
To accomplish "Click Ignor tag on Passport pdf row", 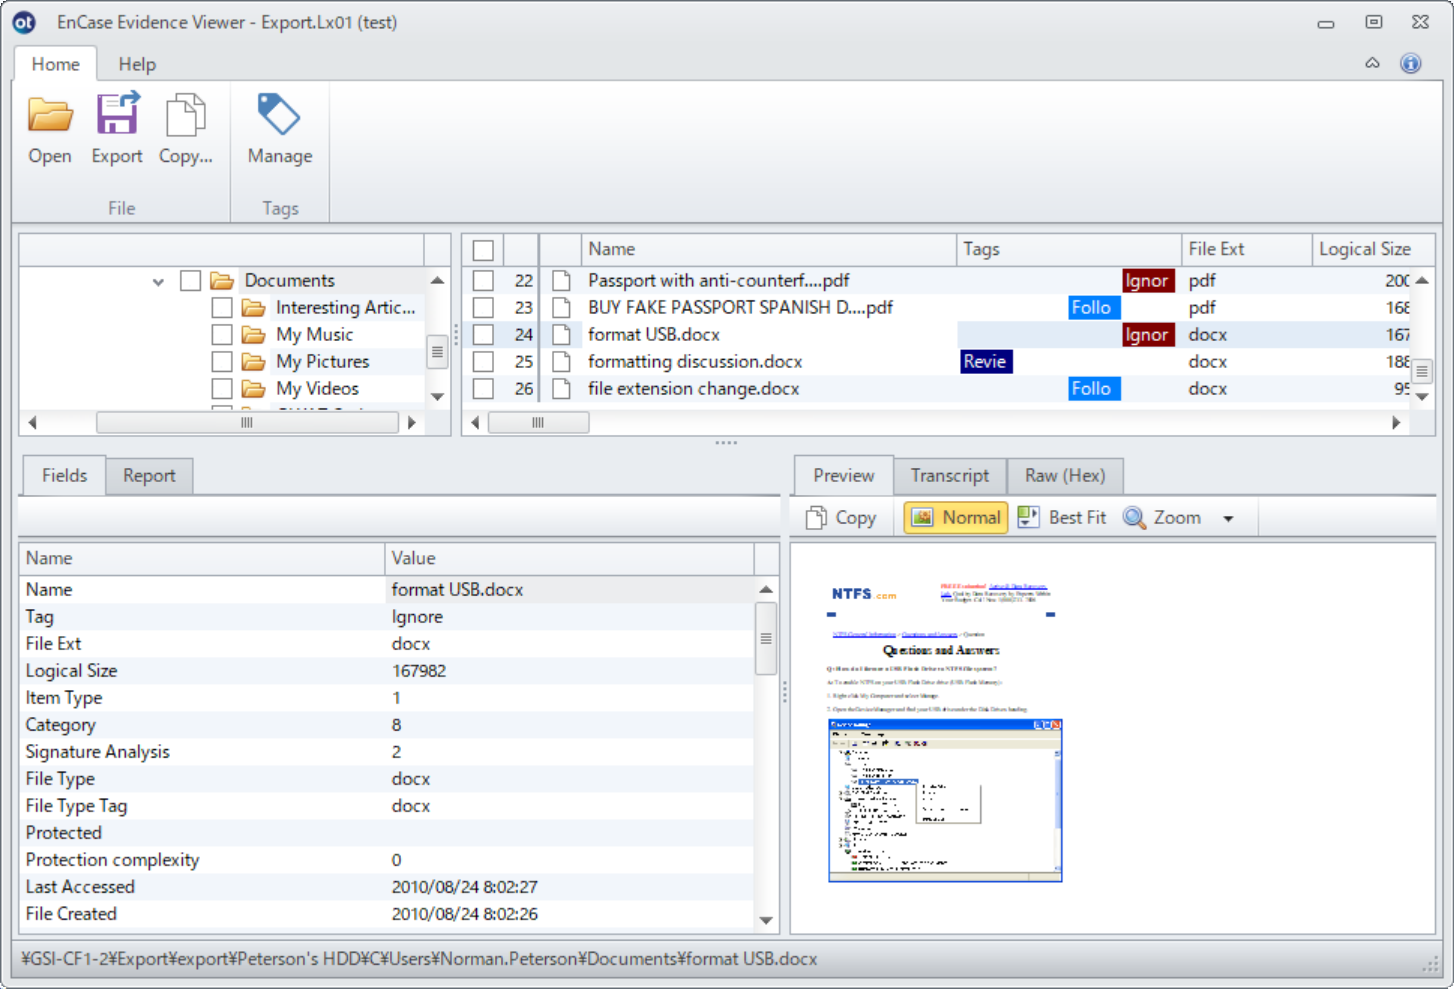I will tap(1147, 281).
